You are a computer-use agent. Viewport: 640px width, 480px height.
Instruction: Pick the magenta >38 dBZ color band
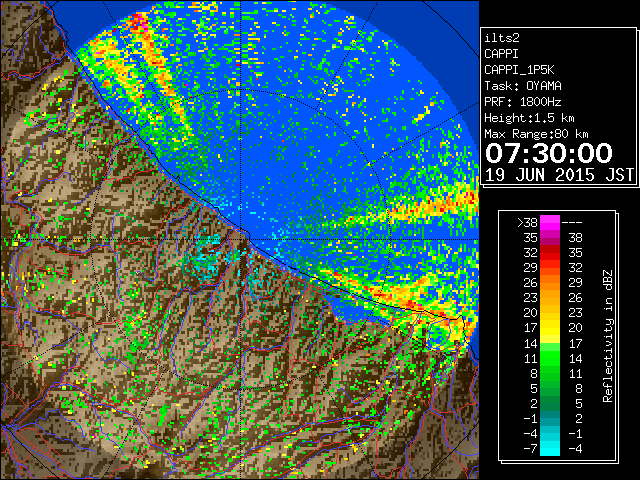coord(550,223)
